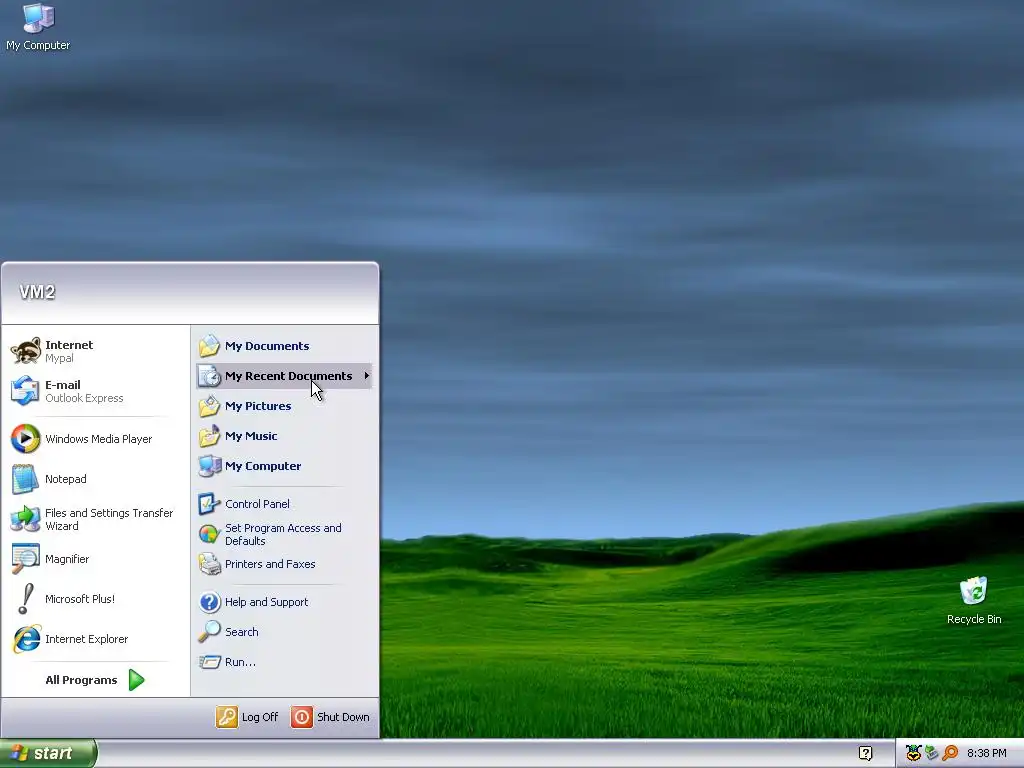Image resolution: width=1024 pixels, height=768 pixels.
Task: Click the Outlook Express subtitle text
Action: [84, 398]
